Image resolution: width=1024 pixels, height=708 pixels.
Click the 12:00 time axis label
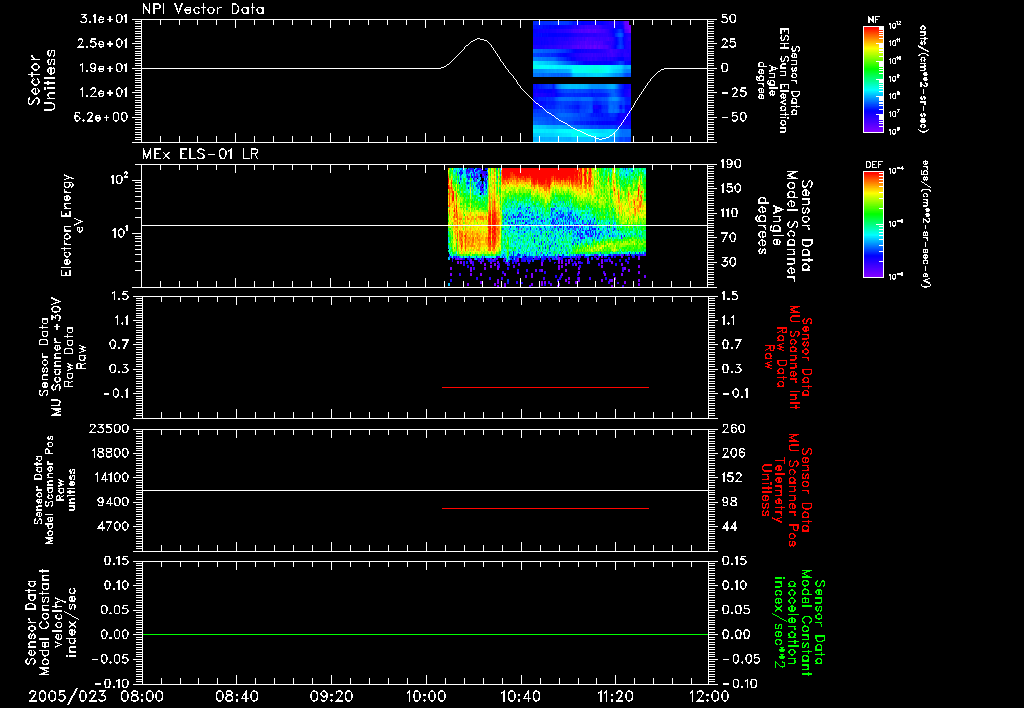point(709,696)
